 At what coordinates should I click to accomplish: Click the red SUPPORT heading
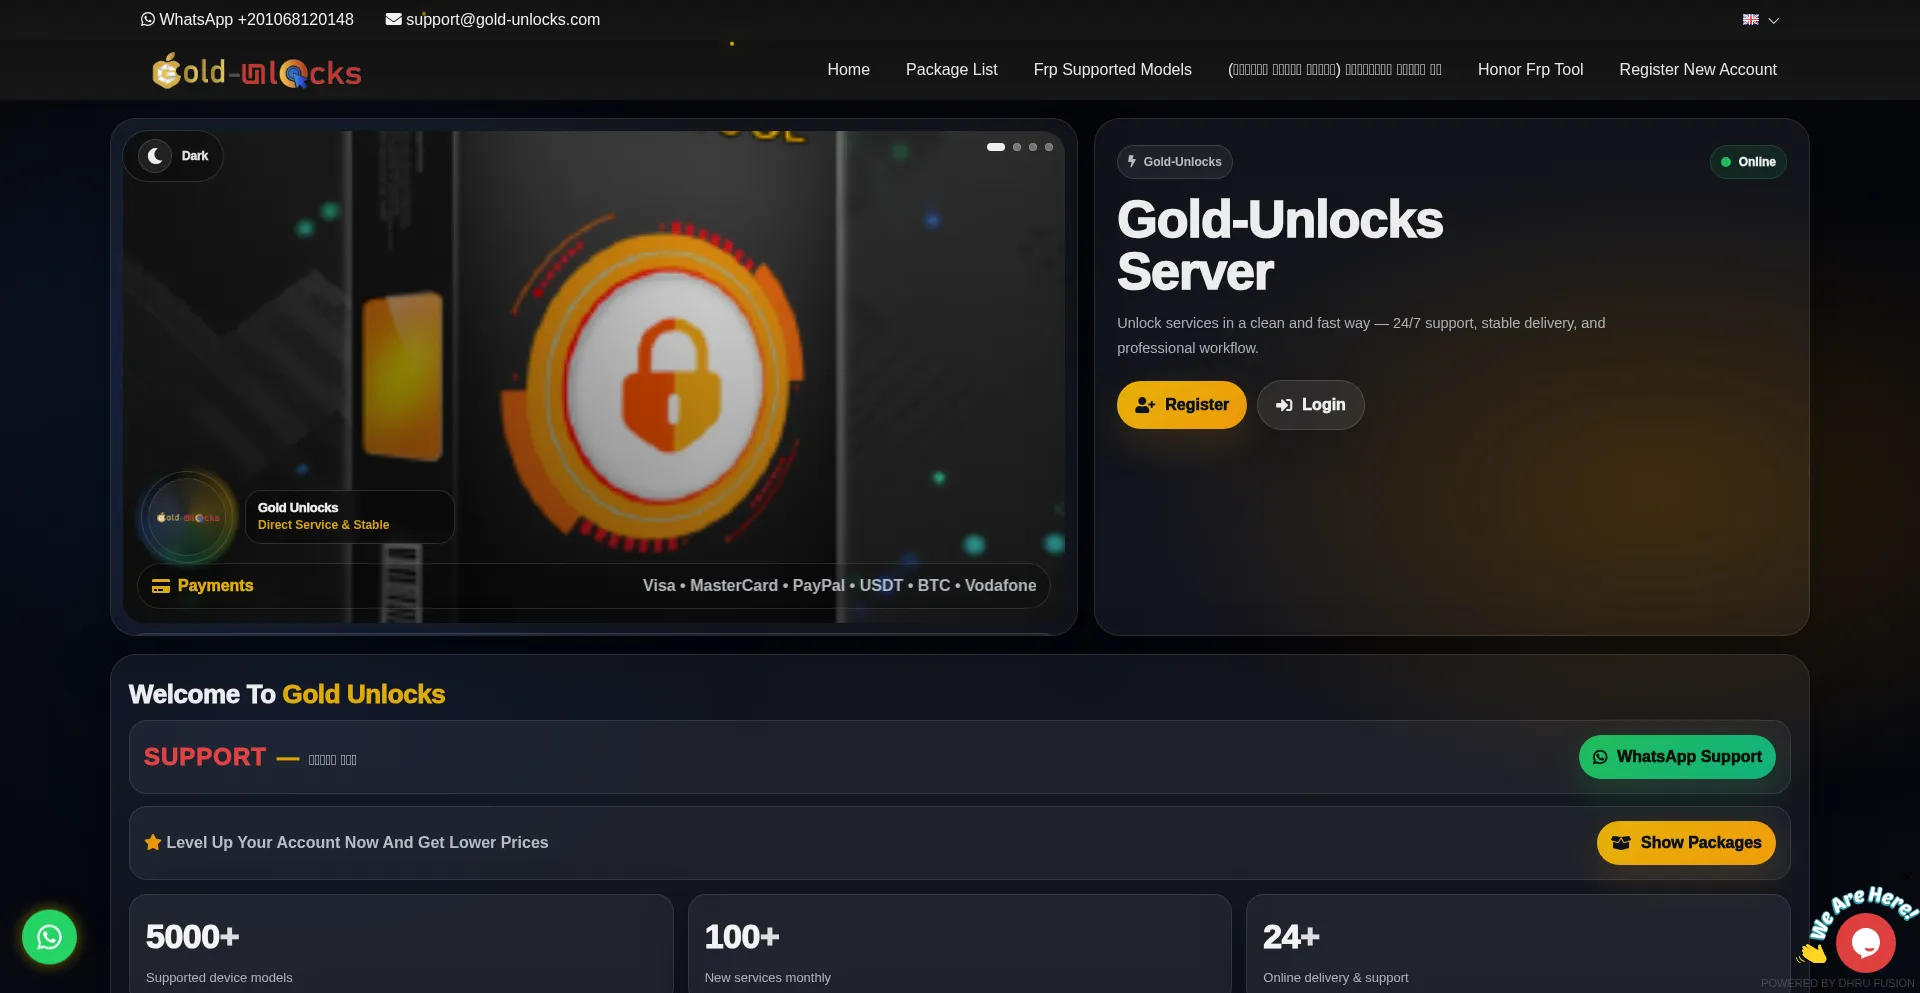pos(205,757)
